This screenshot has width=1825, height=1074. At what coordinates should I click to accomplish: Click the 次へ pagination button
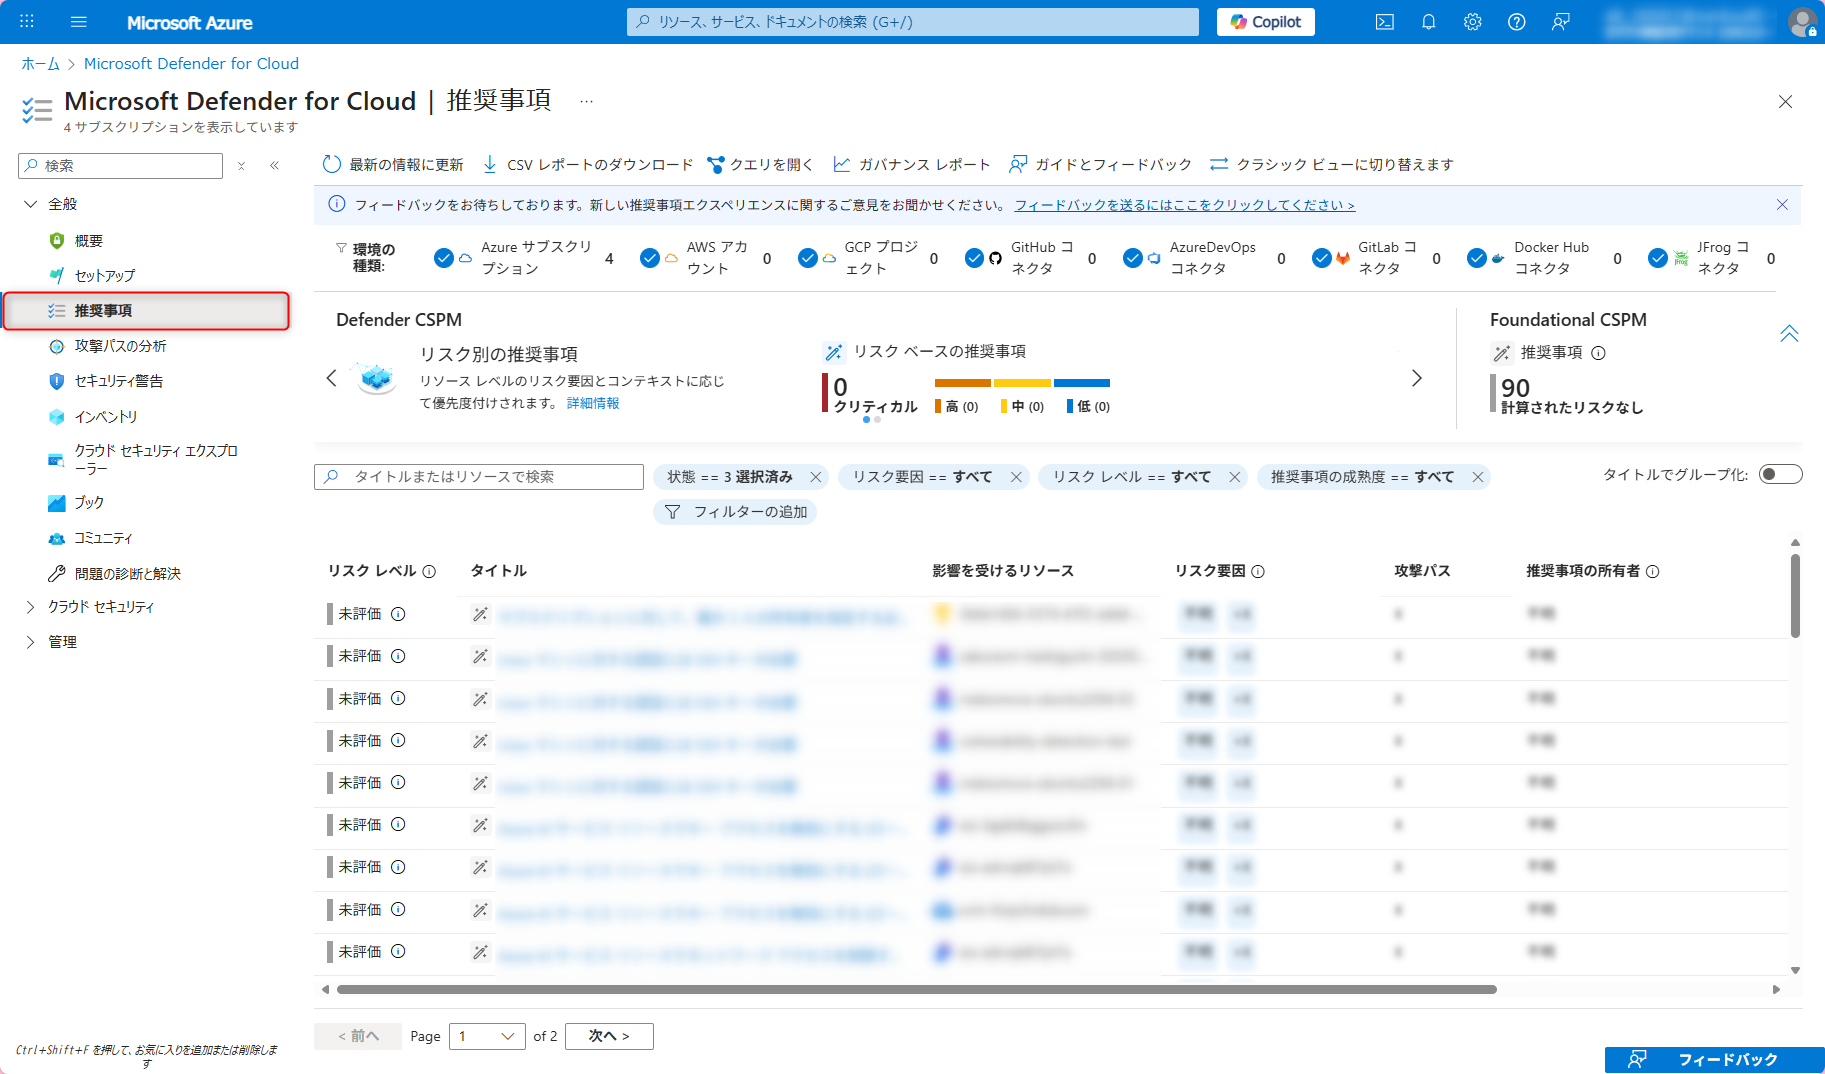pyautogui.click(x=609, y=1036)
